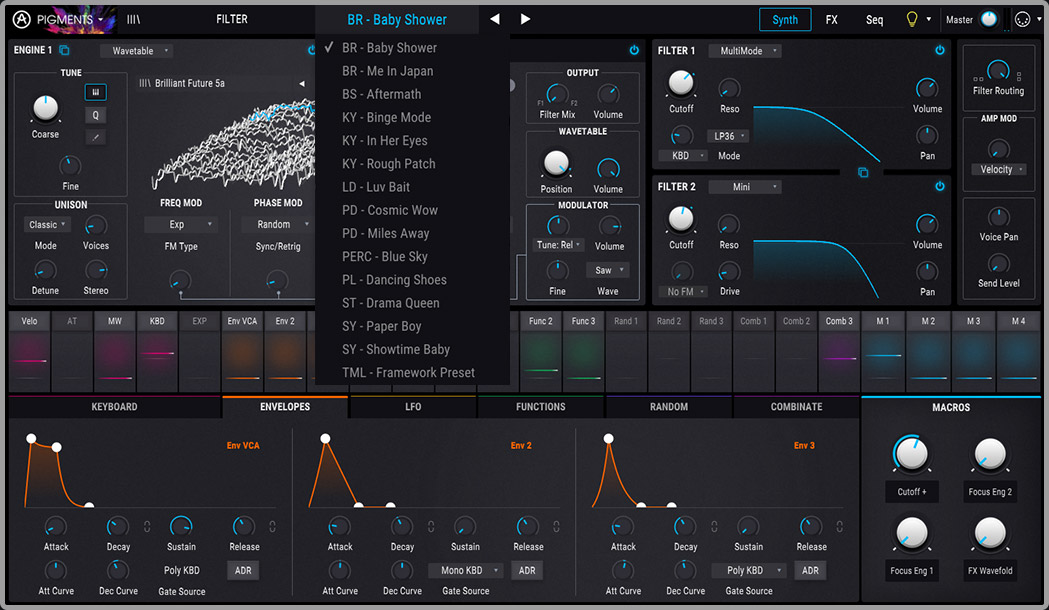The width and height of the screenshot is (1049, 610).
Task: Click the Wavetable Position knob
Action: [556, 163]
